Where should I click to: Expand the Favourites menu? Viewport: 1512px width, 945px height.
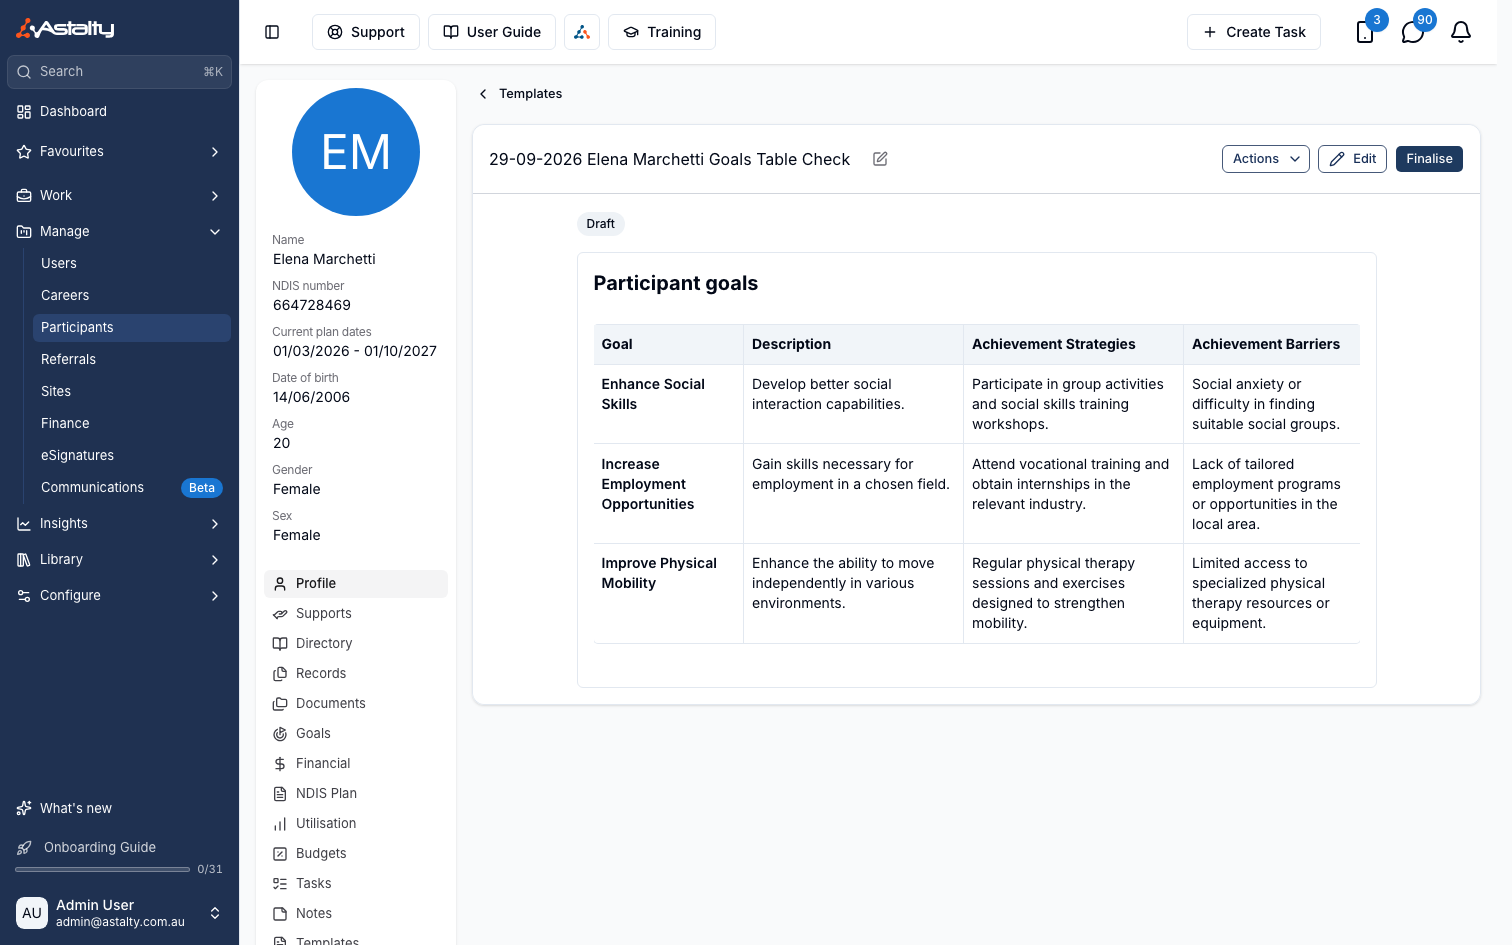[x=119, y=152]
